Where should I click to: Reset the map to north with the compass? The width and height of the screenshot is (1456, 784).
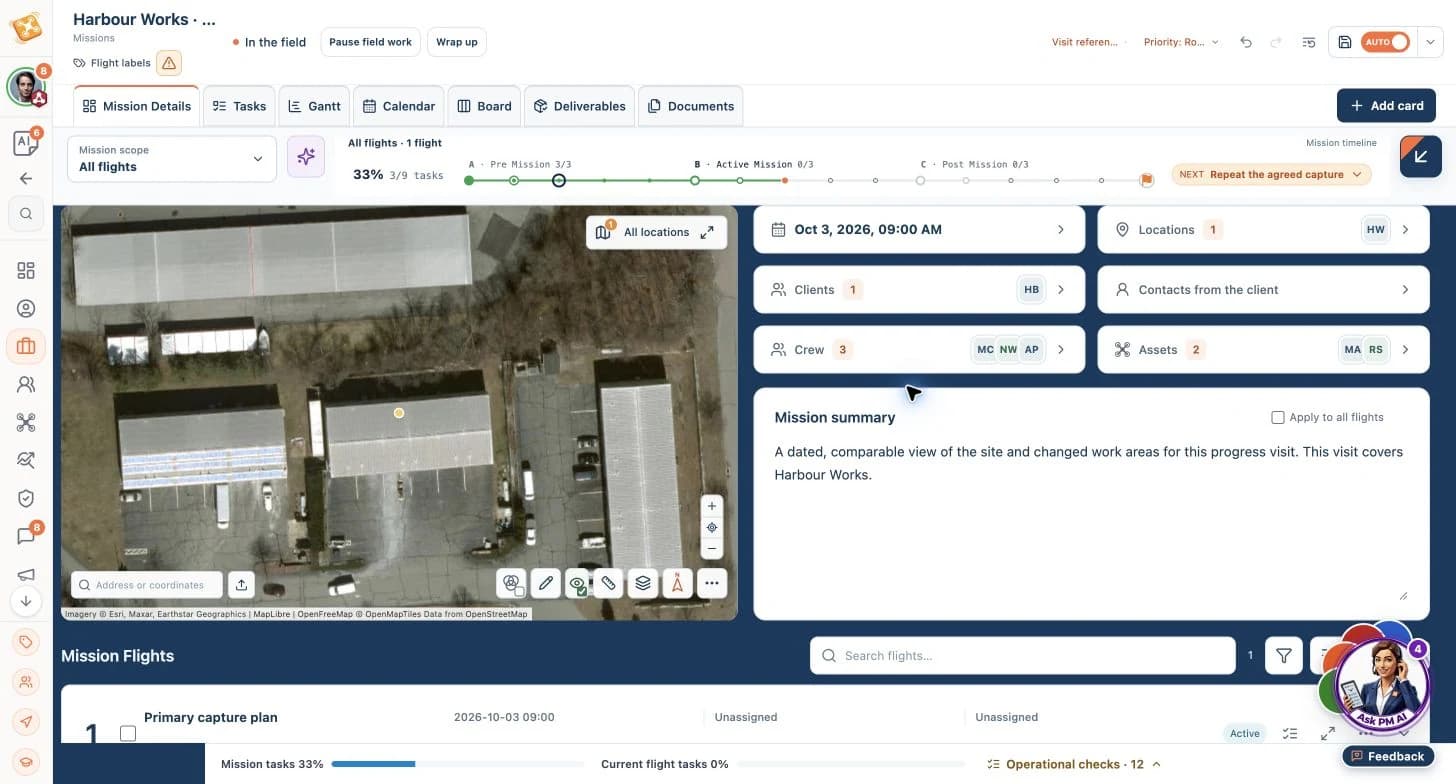pos(677,583)
